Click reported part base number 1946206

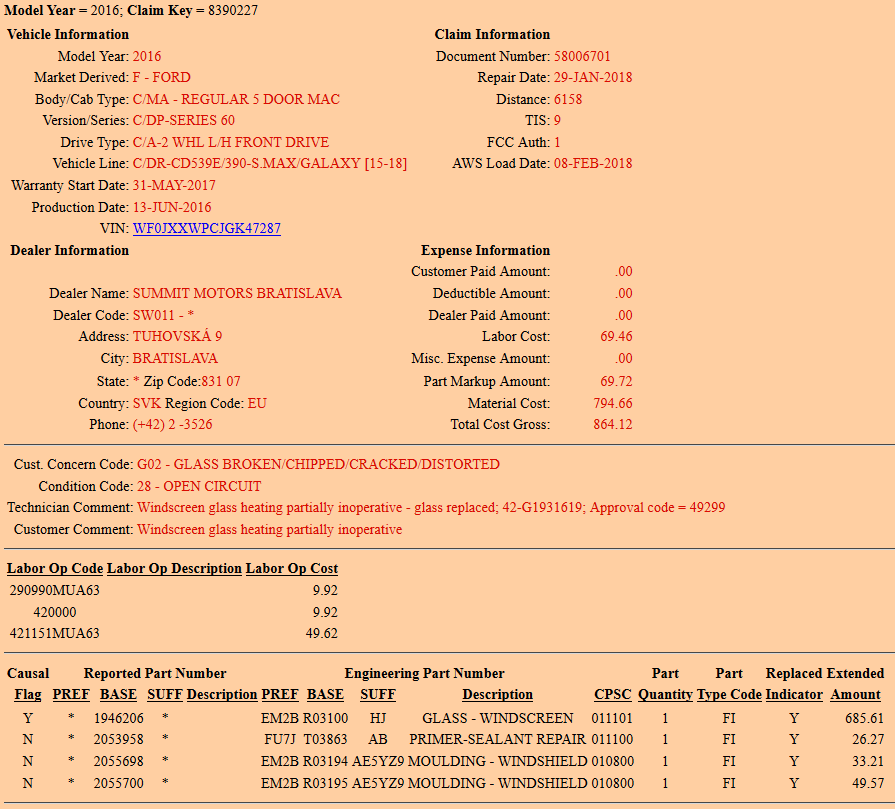(119, 718)
